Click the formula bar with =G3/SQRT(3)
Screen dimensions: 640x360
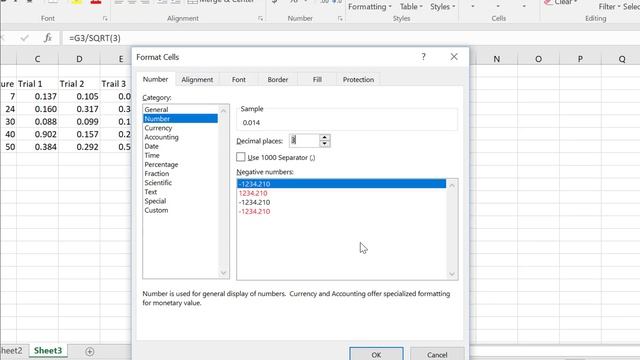351,38
